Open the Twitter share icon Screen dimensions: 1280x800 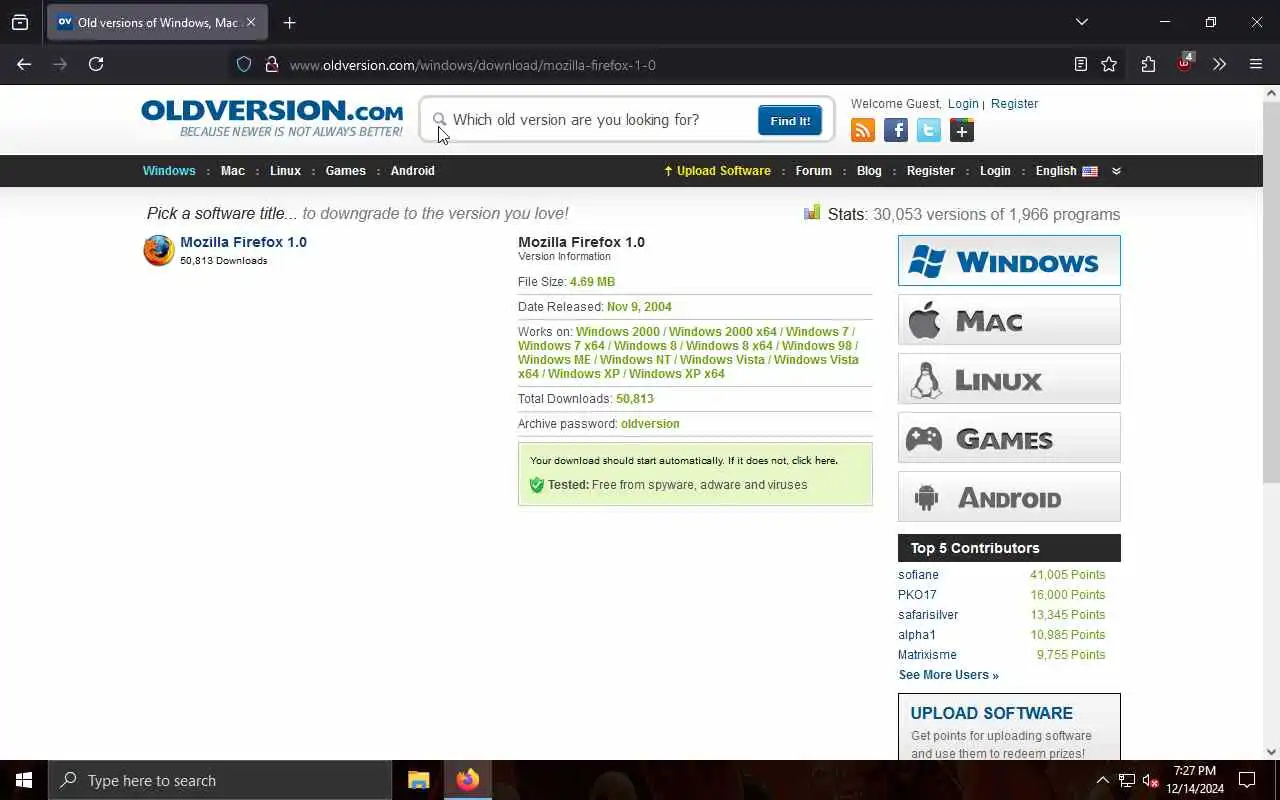click(x=929, y=130)
